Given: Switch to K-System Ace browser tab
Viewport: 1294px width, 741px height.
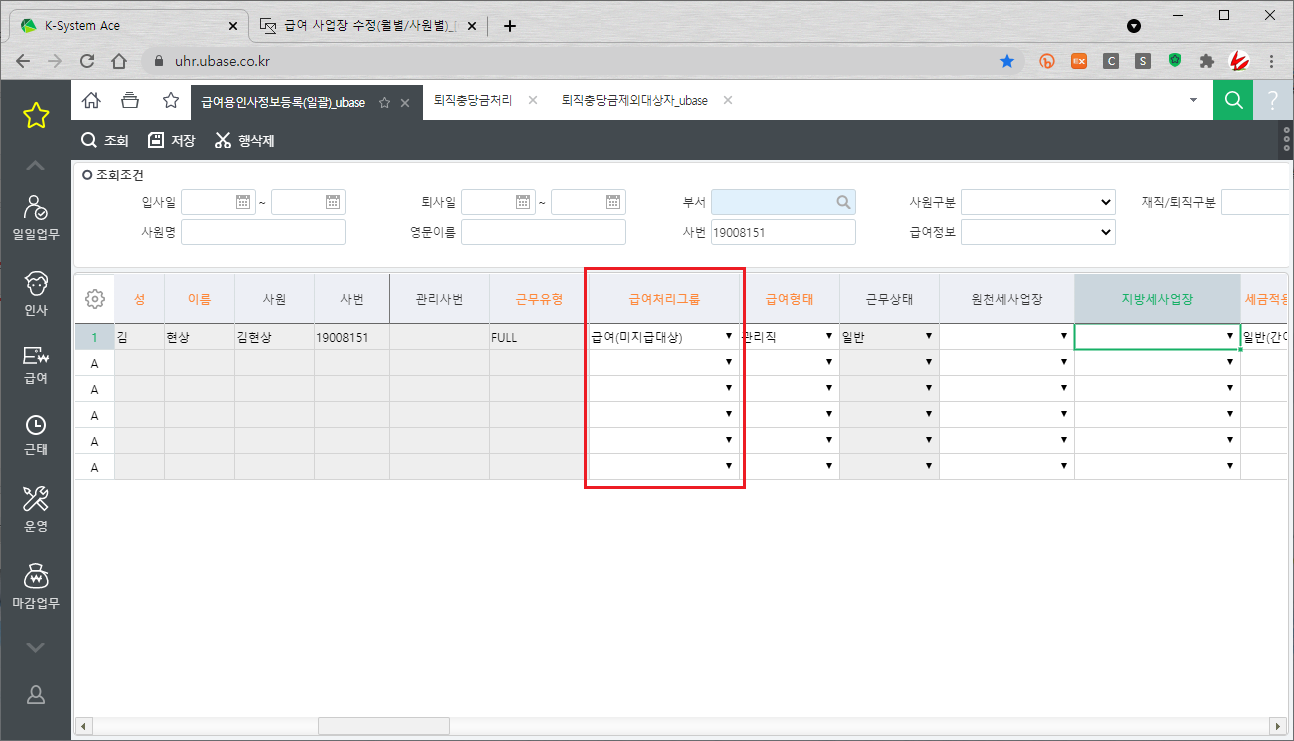Looking at the screenshot, I should (x=129, y=26).
